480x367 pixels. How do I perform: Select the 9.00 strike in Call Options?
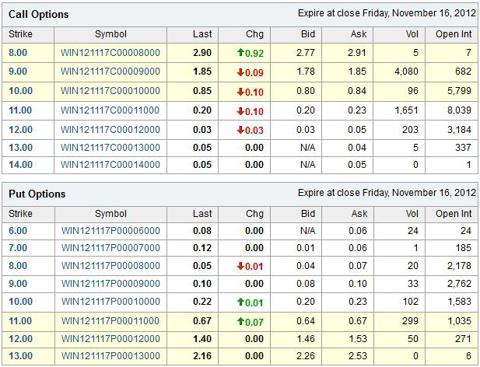(x=18, y=71)
